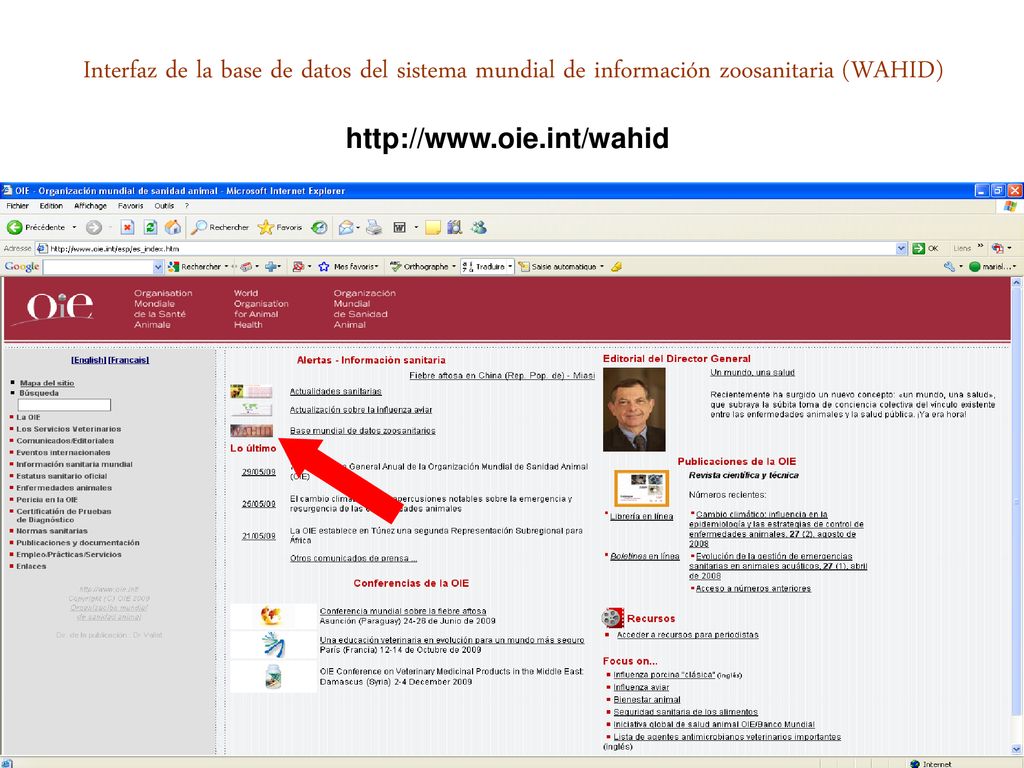This screenshot has width=1024, height=768.
Task: Click the Messenger people icon
Action: coord(479,227)
